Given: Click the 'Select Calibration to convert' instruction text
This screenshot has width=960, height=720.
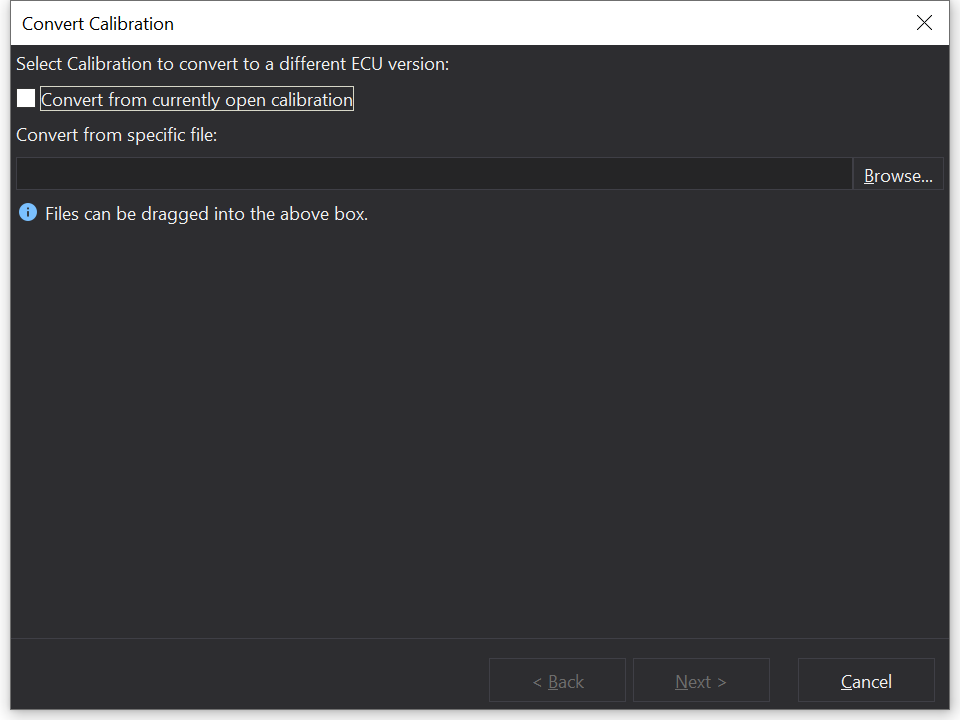Looking at the screenshot, I should pos(233,65).
